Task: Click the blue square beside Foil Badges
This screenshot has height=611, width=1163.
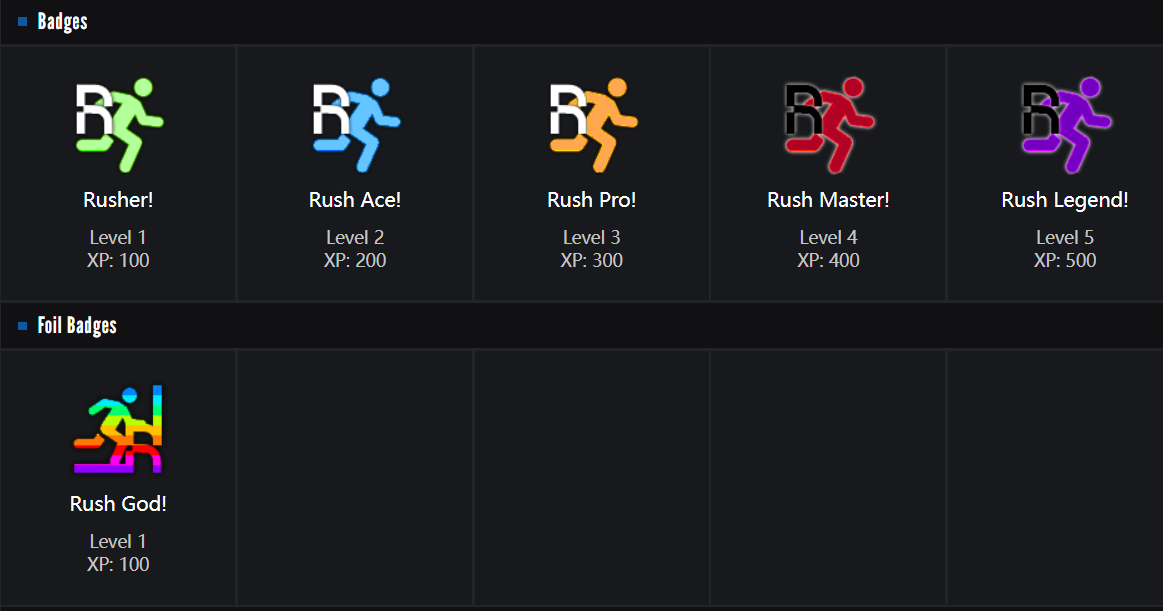Action: (23, 325)
